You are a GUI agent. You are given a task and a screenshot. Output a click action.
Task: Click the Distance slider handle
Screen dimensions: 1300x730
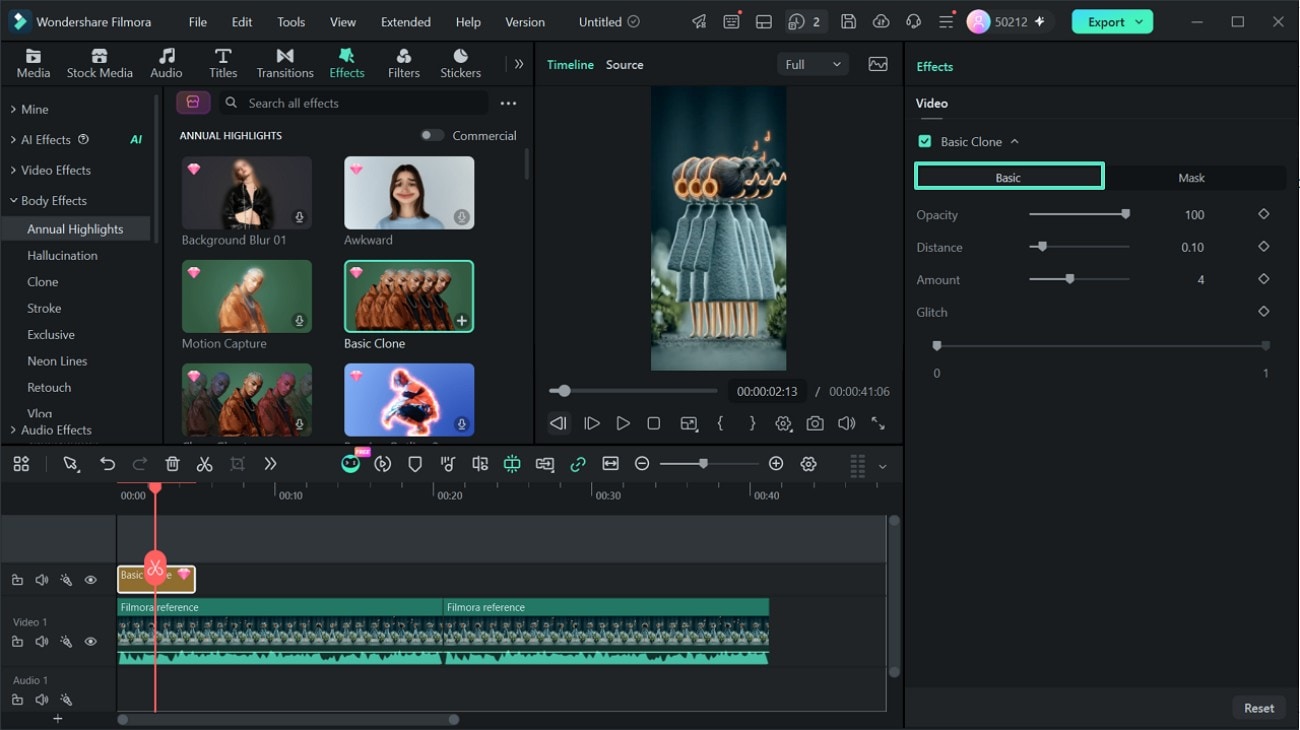(x=1042, y=246)
